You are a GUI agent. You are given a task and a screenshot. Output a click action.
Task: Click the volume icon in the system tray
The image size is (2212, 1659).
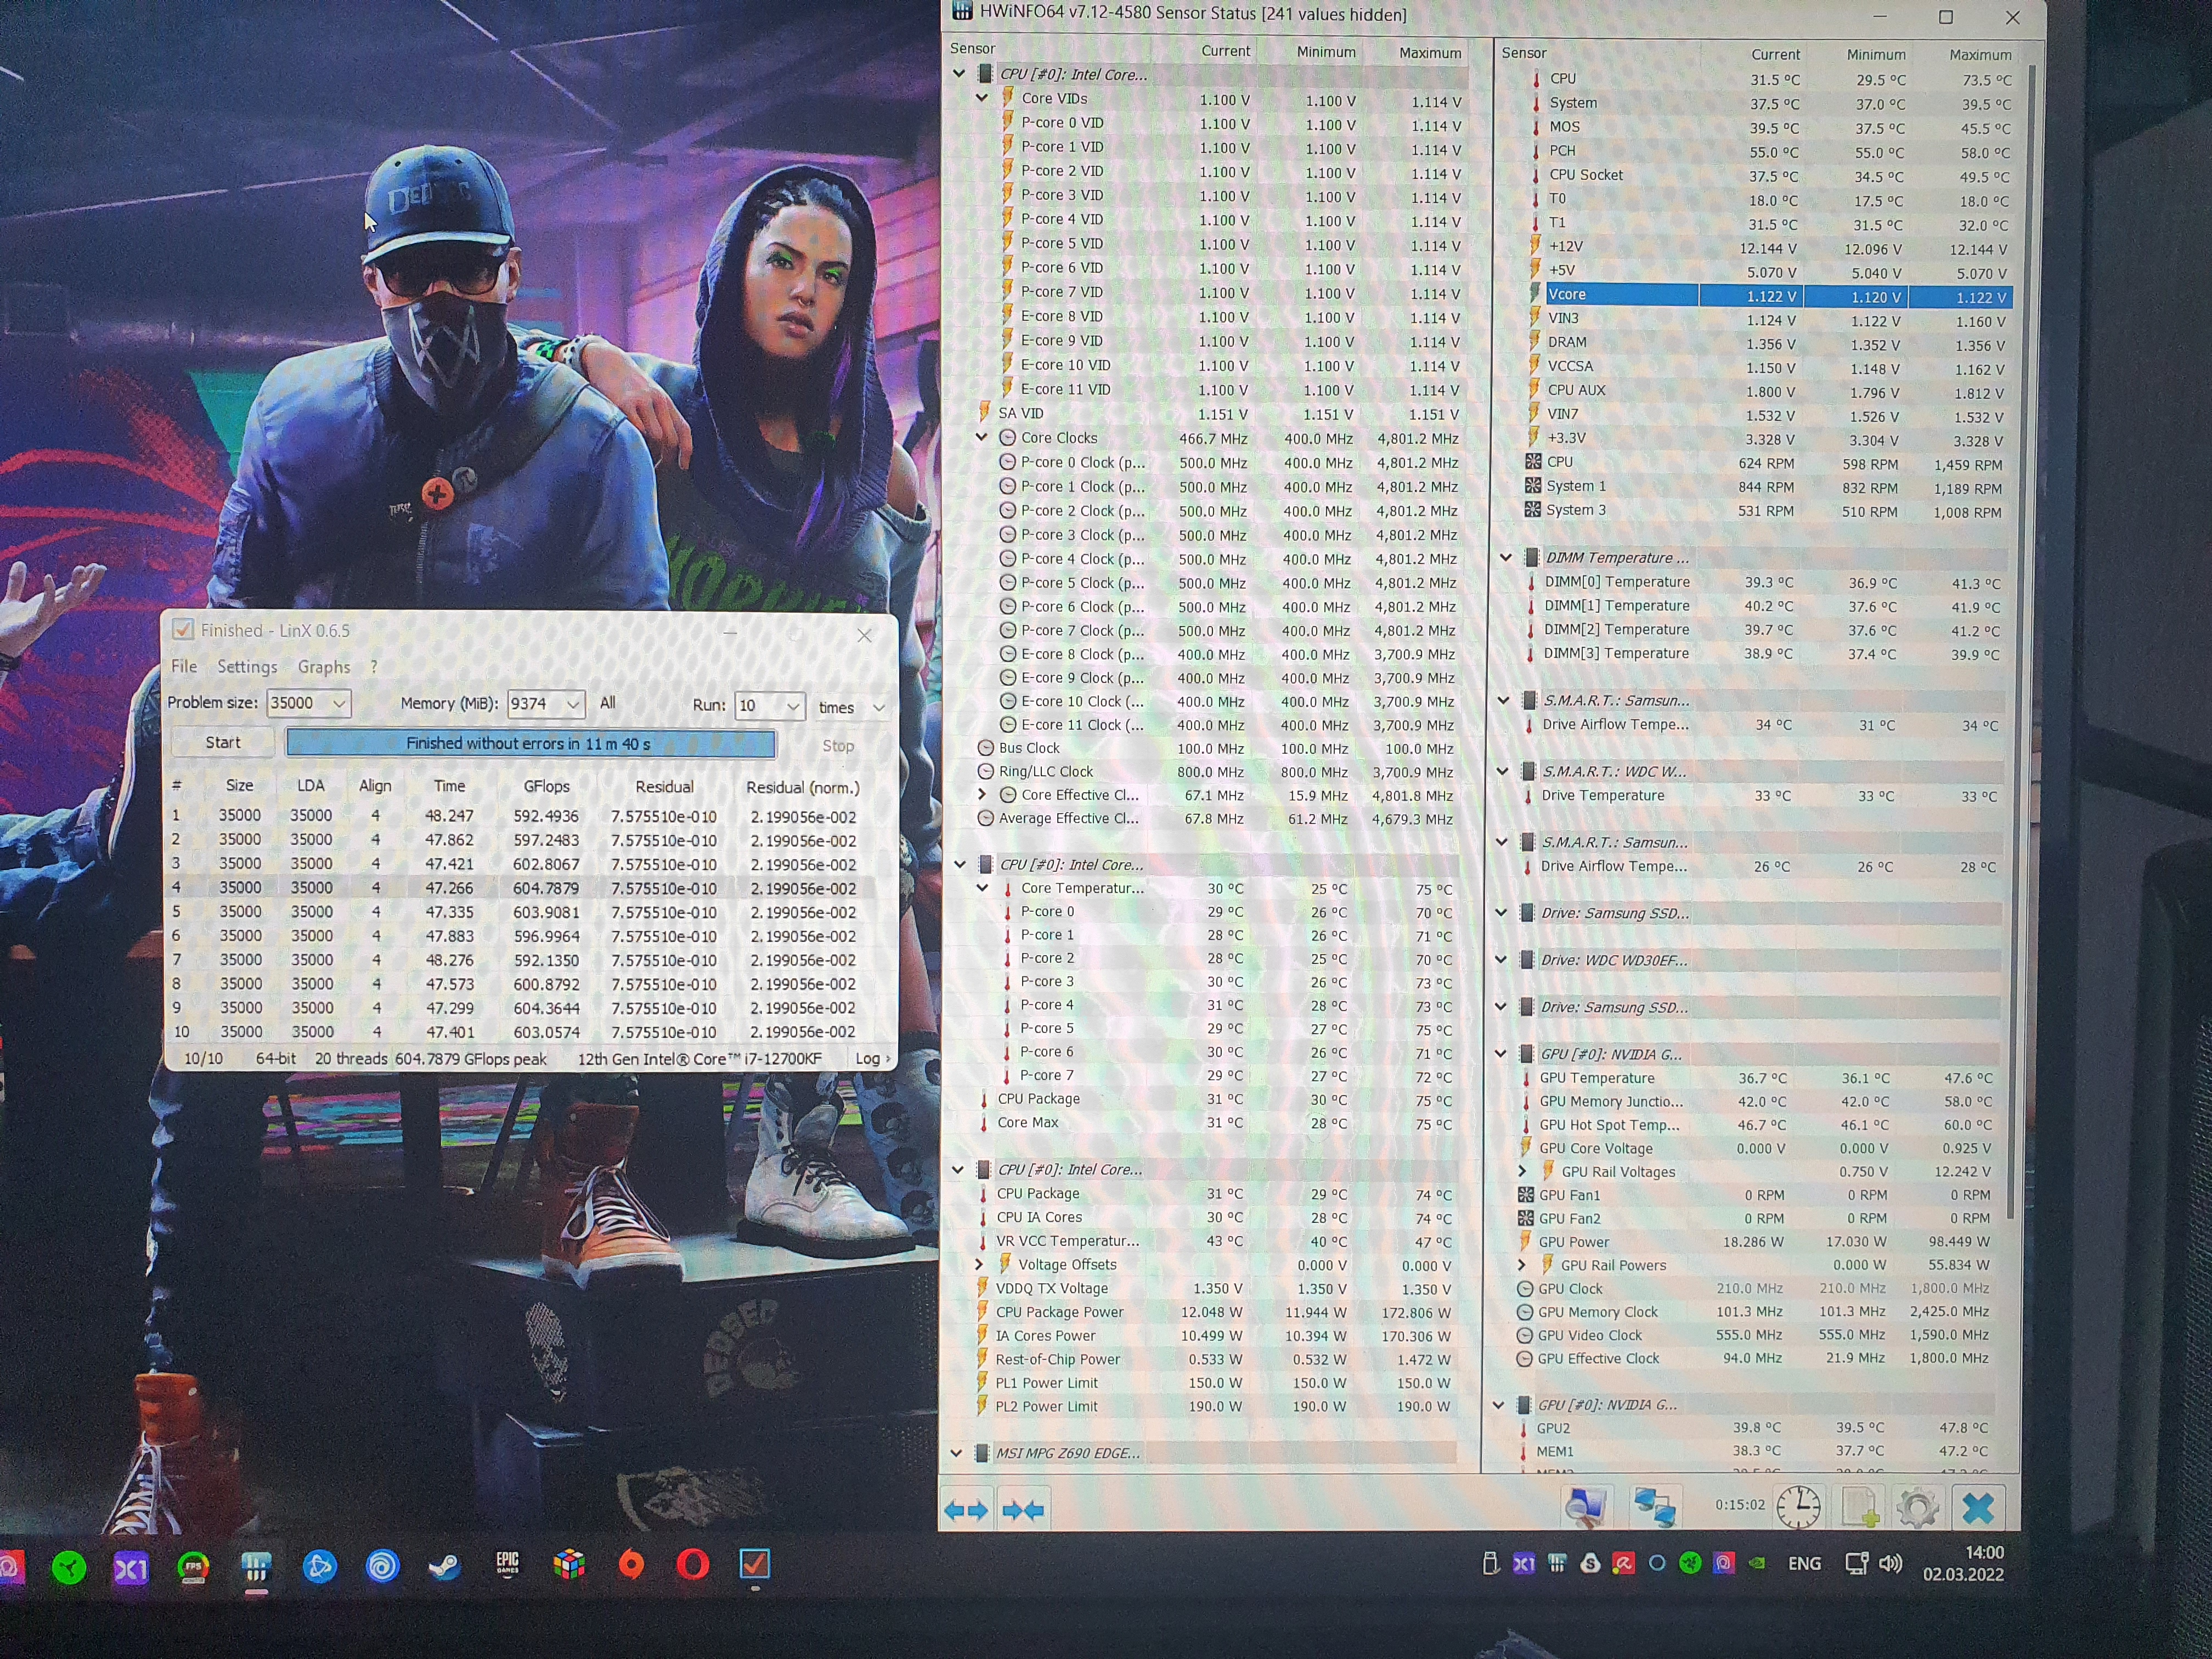pos(1889,1563)
